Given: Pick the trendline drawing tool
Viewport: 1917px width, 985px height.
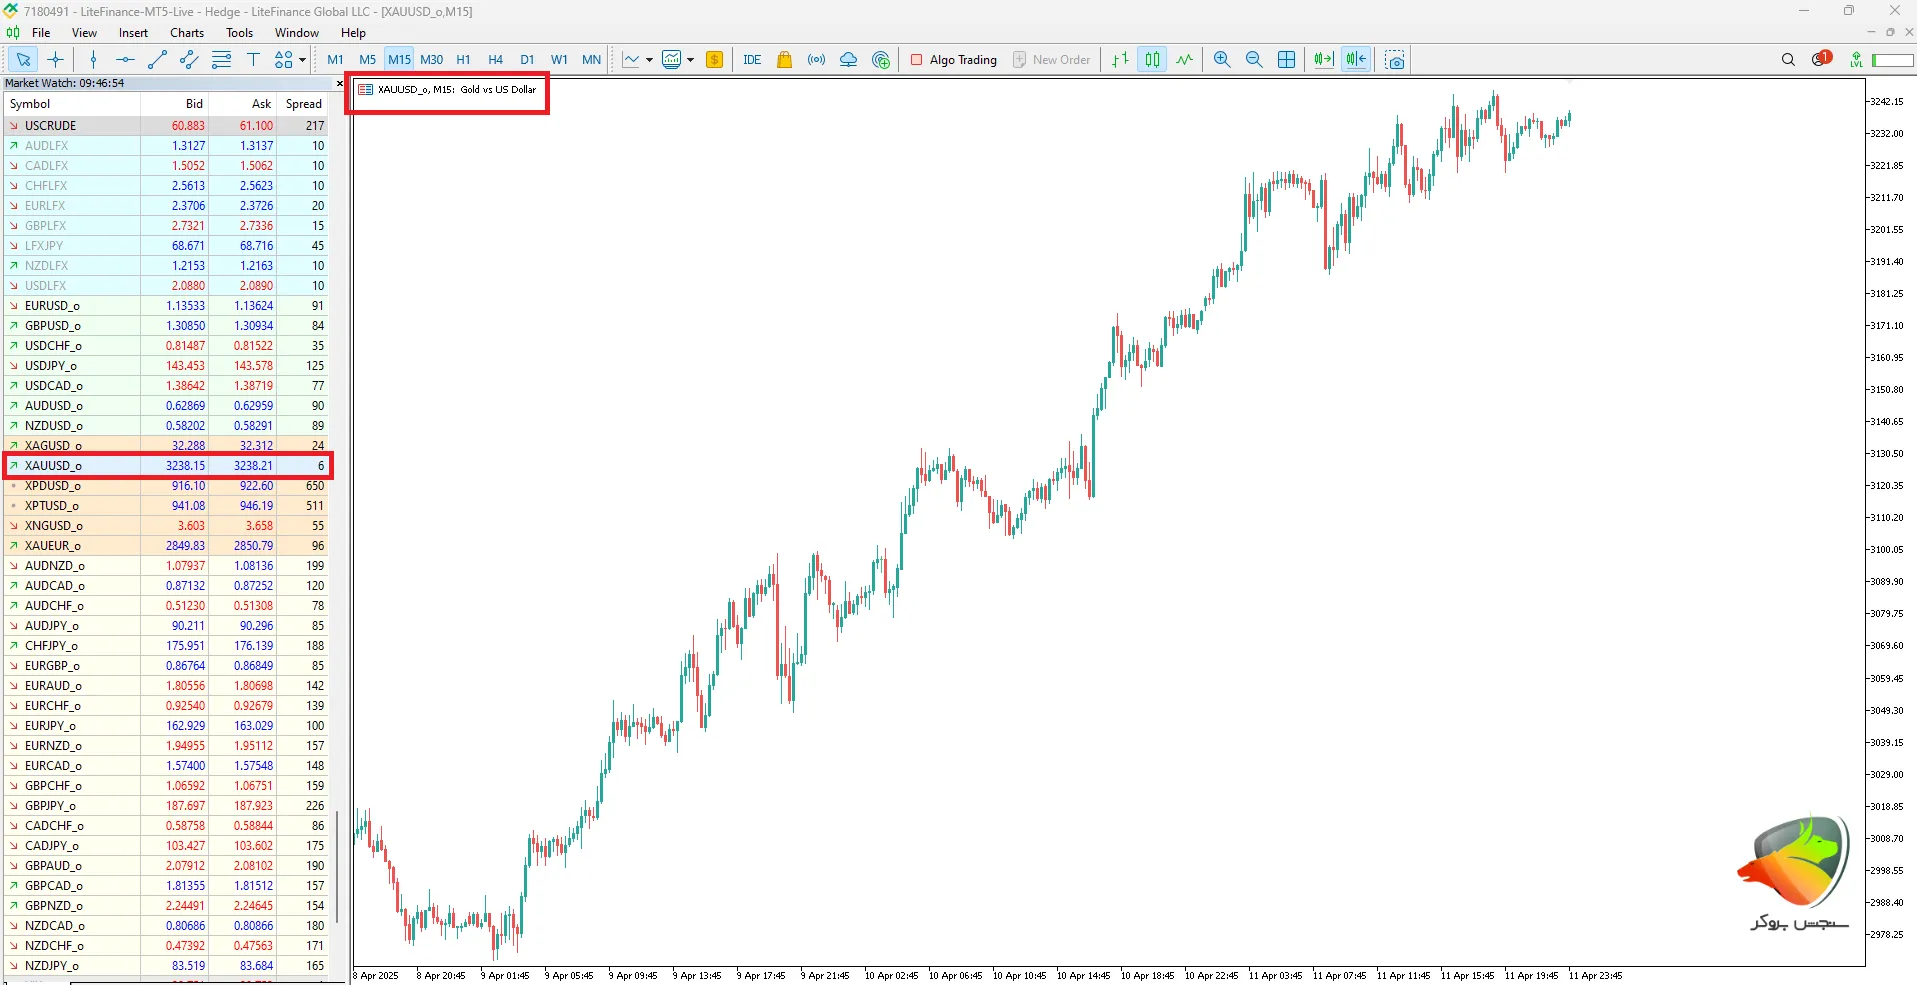Looking at the screenshot, I should (157, 60).
